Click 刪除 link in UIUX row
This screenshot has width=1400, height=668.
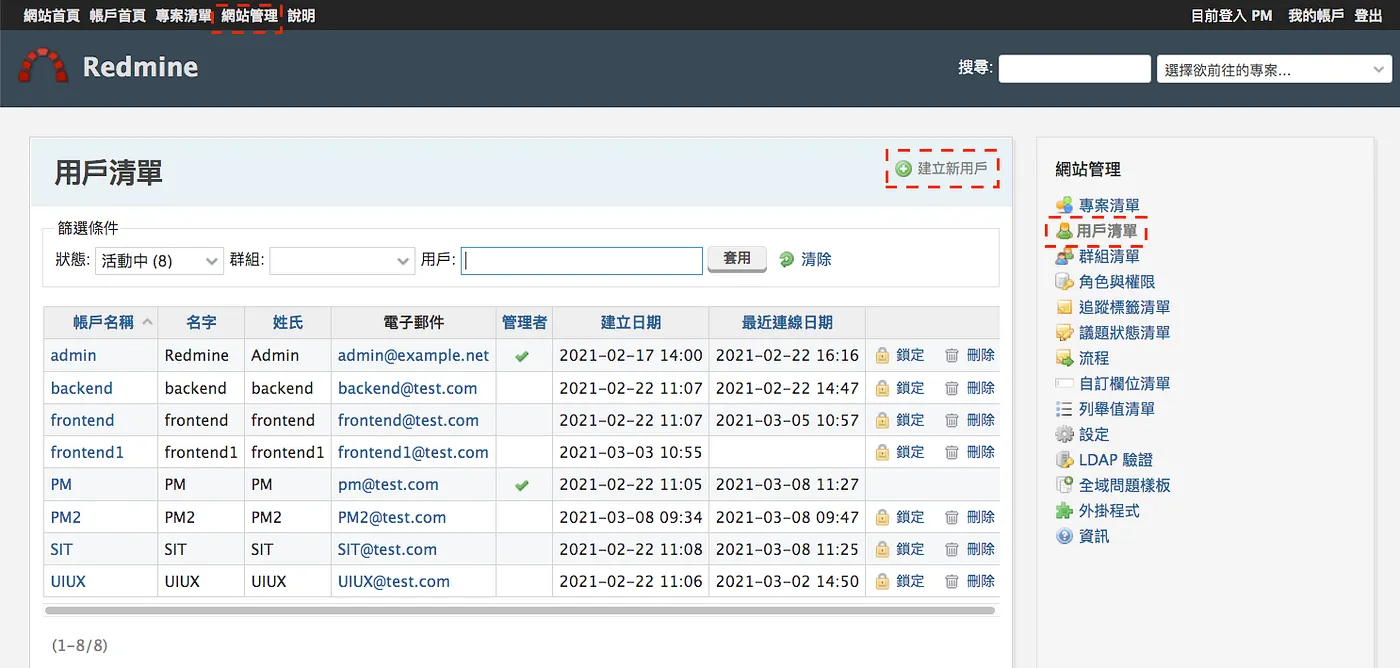click(980, 581)
